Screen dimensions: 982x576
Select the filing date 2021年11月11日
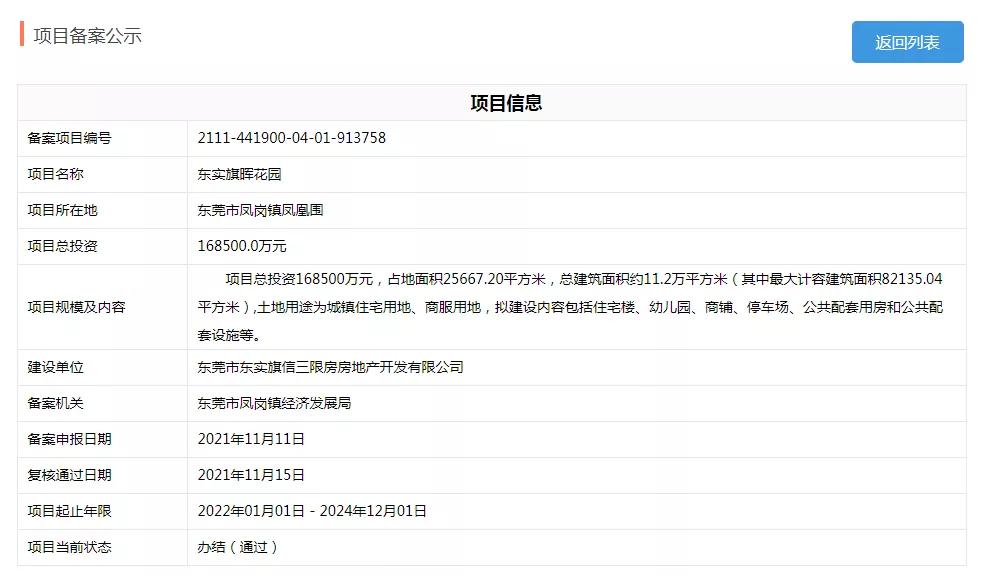252,439
